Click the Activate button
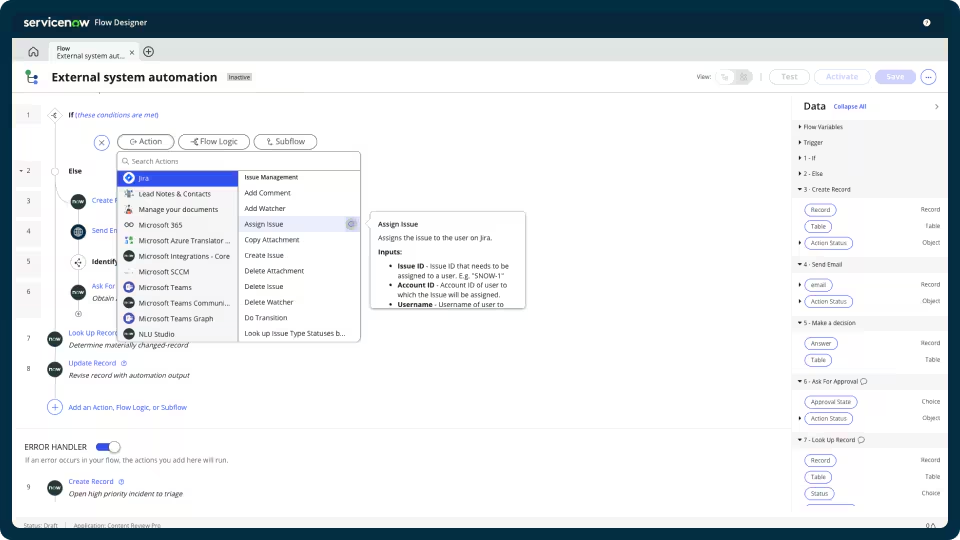This screenshot has height=540, width=960. (x=842, y=77)
